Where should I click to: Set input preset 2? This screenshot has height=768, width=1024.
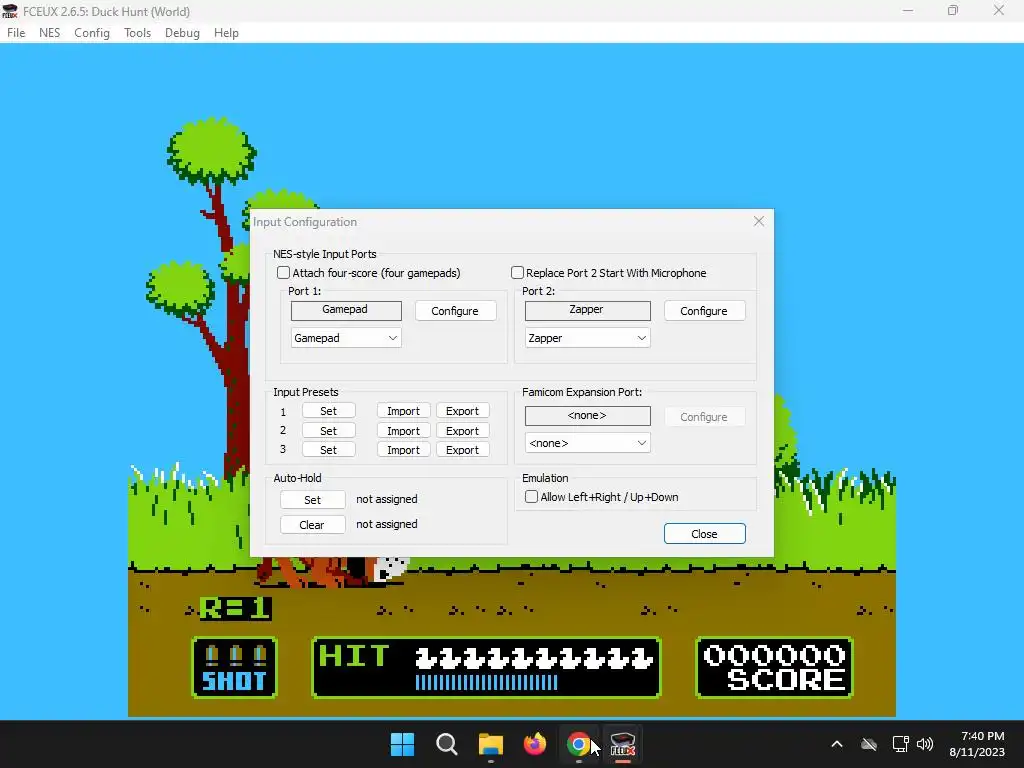coord(328,430)
